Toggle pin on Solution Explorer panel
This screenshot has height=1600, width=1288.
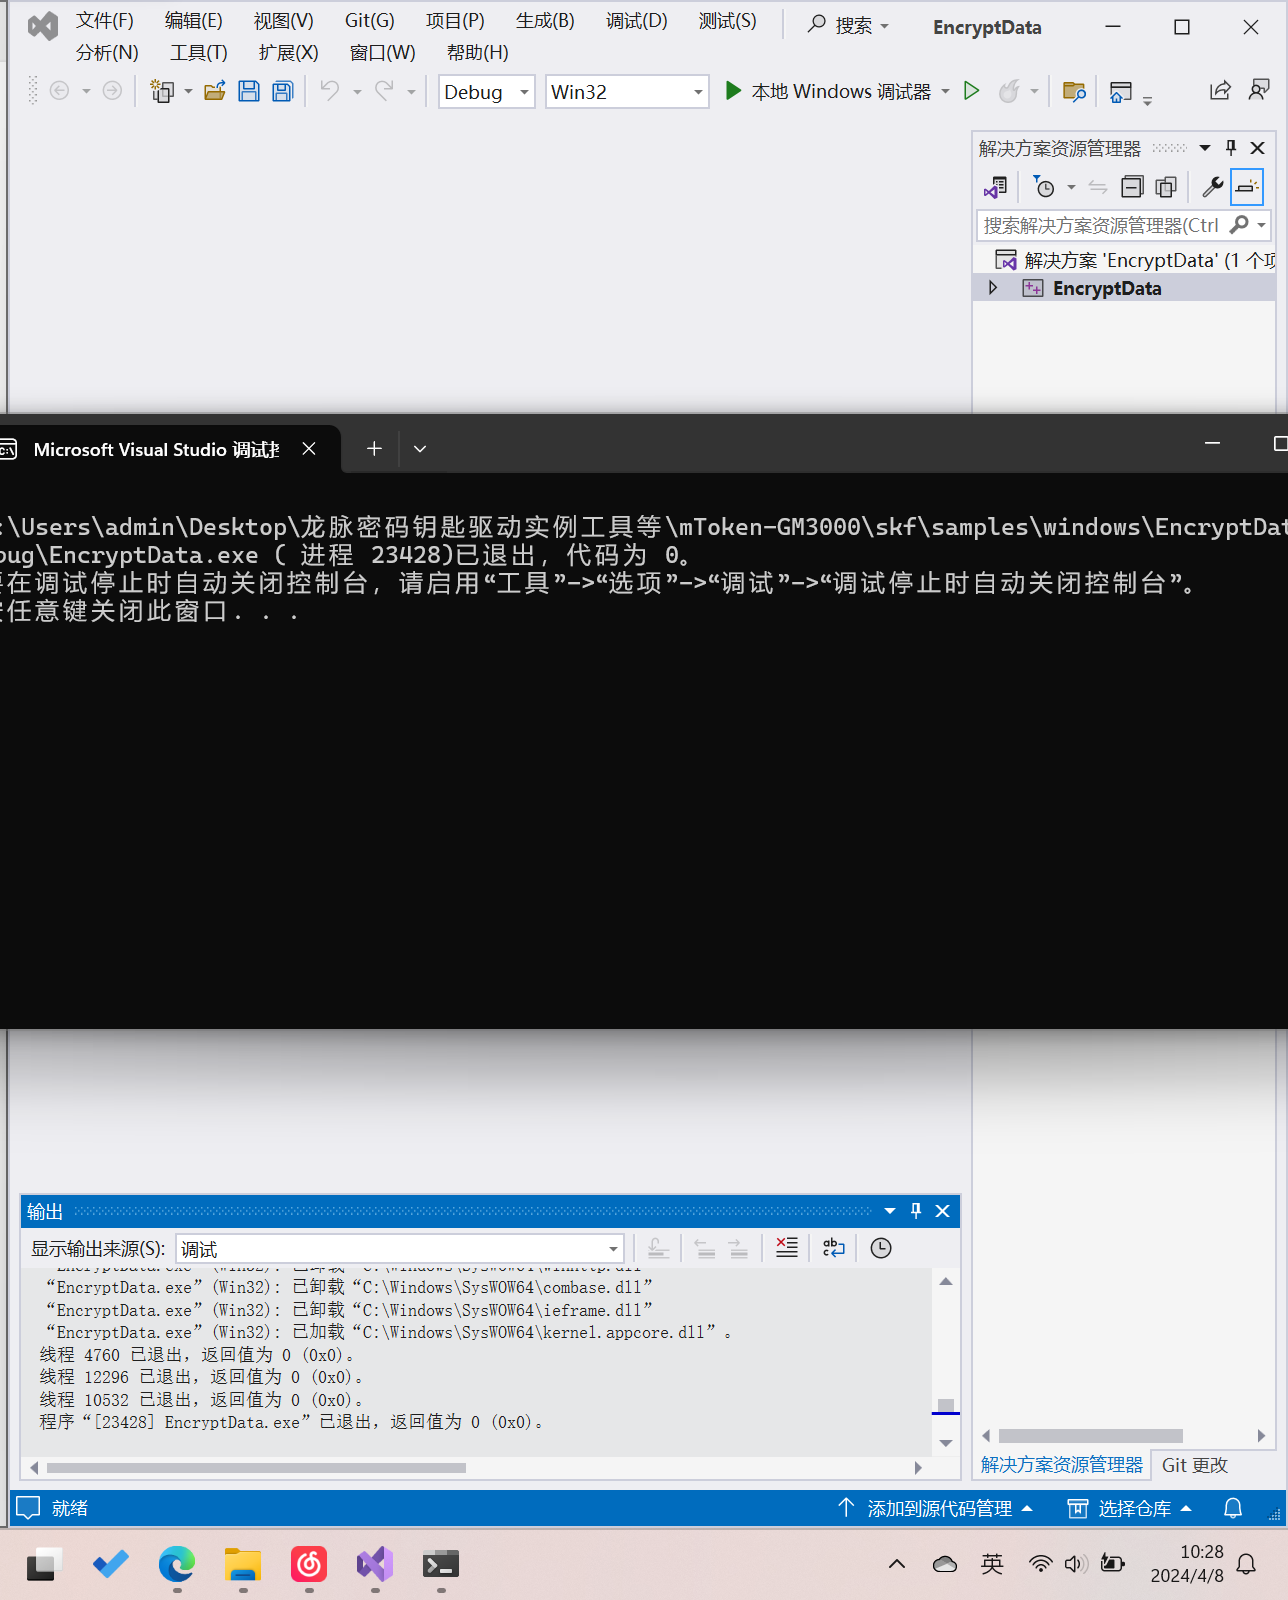1231,148
